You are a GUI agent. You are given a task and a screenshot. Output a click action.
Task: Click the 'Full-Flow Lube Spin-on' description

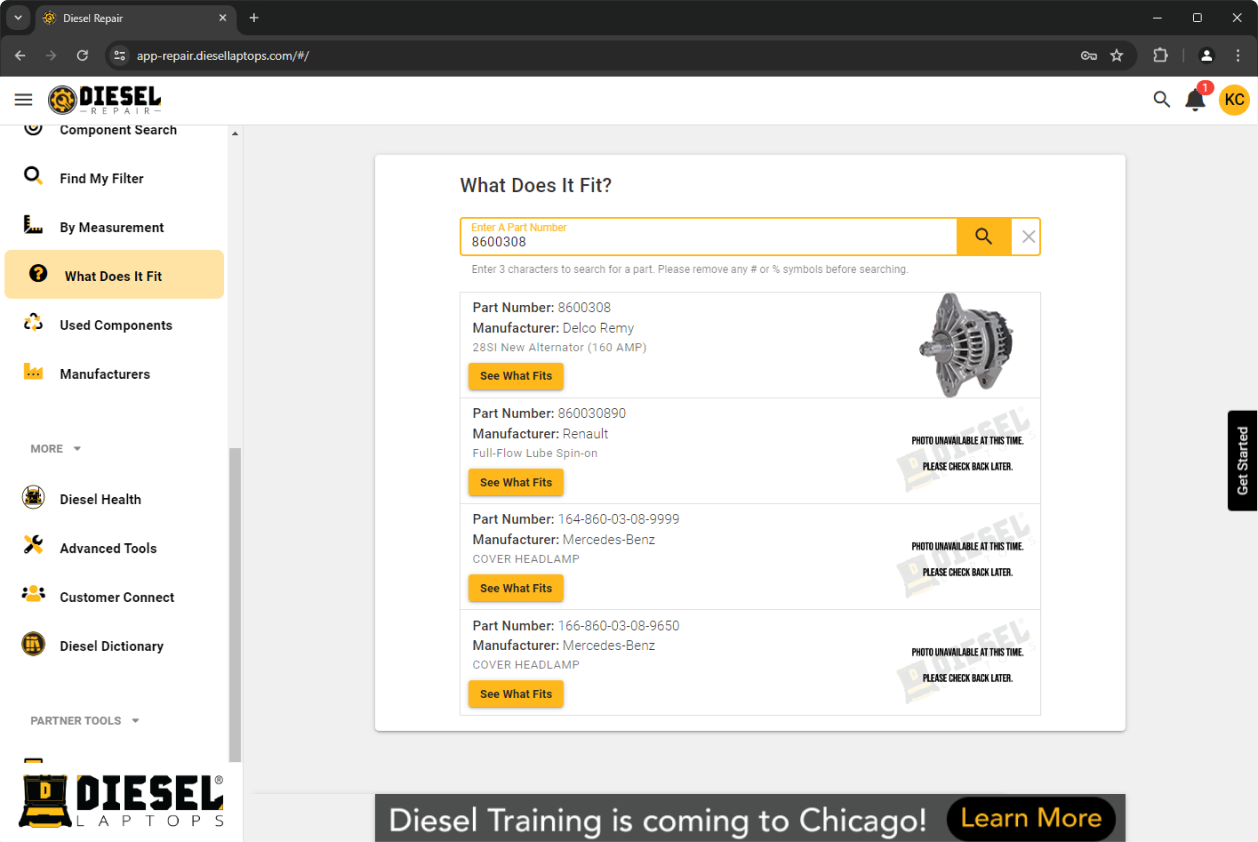(535, 454)
